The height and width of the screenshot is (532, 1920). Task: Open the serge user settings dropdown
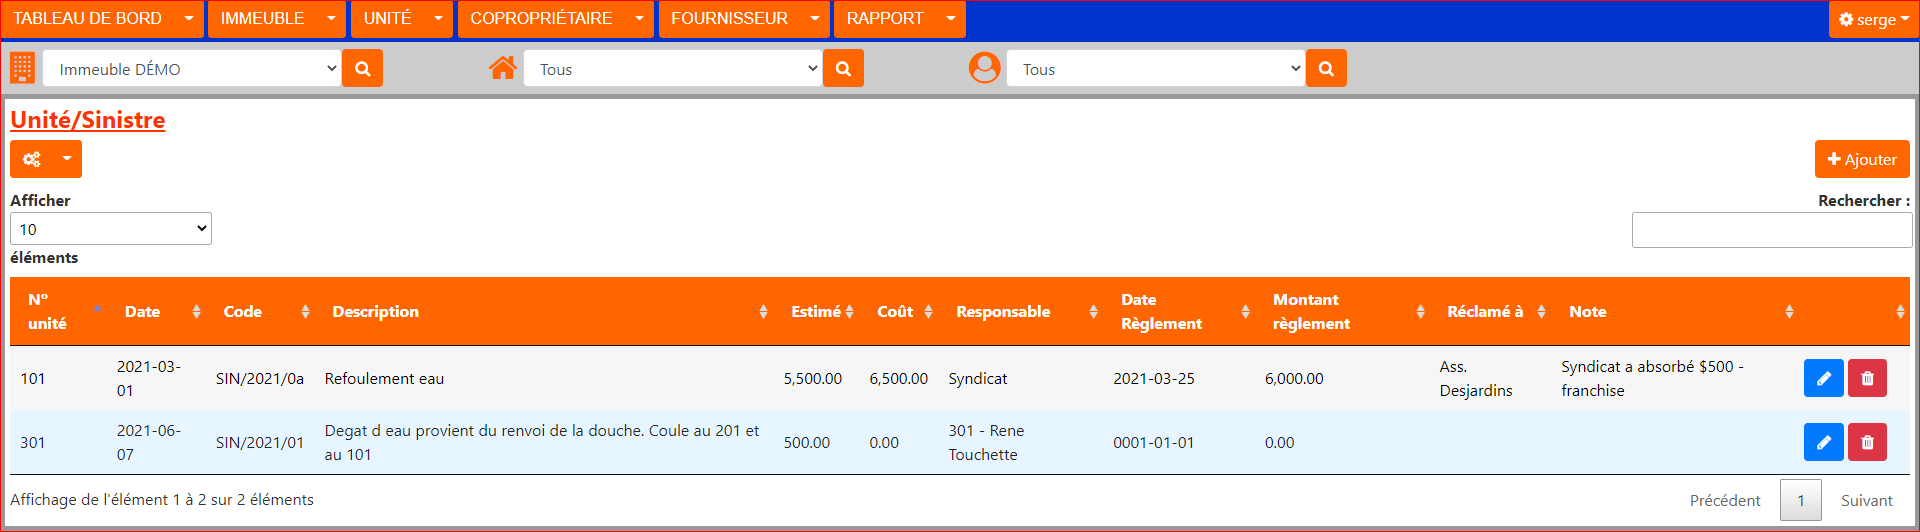point(1873,19)
